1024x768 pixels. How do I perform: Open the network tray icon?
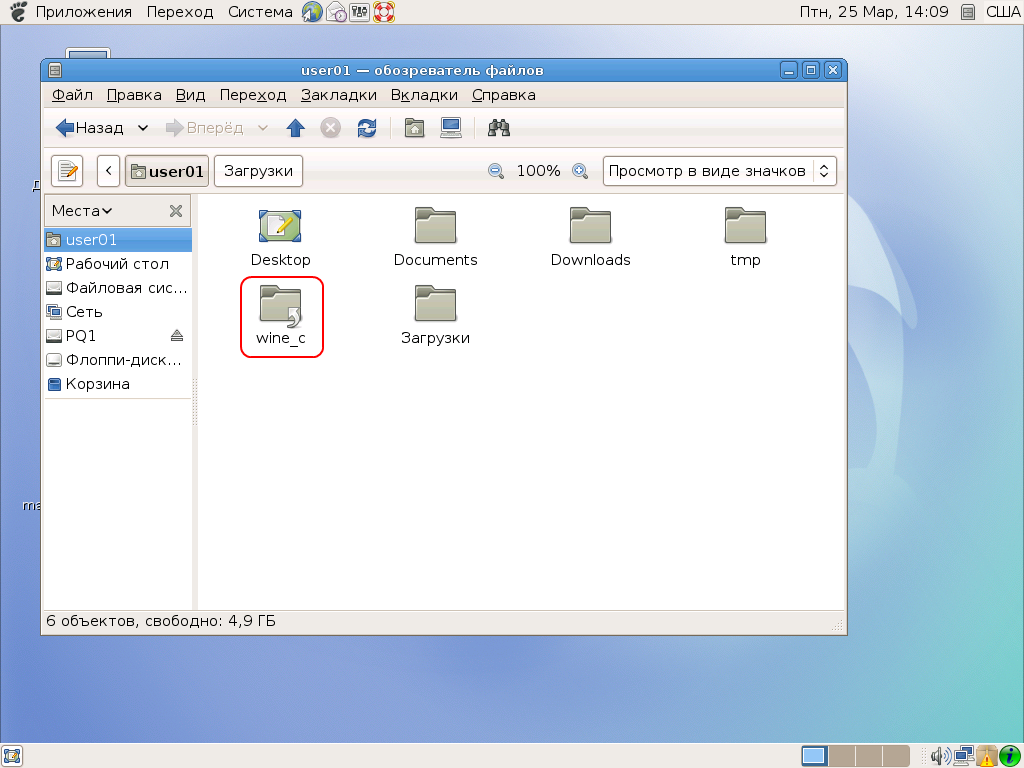[x=963, y=756]
